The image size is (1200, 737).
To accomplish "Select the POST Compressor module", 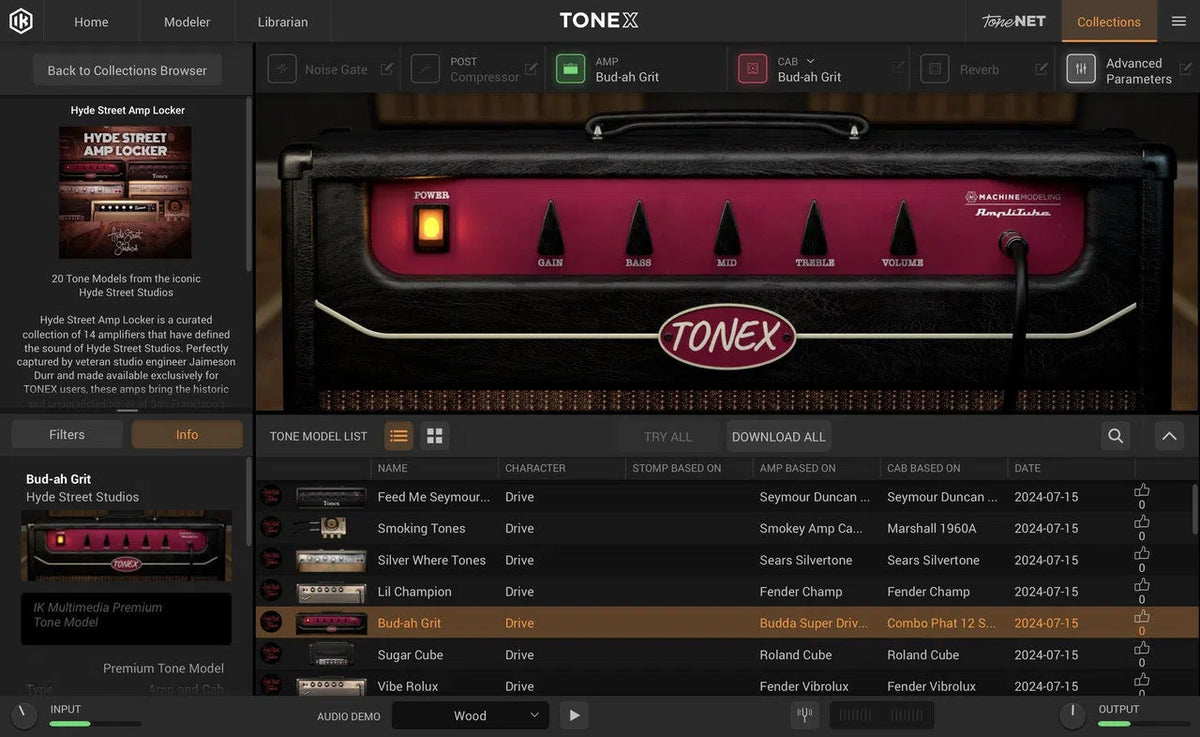I will coord(425,68).
